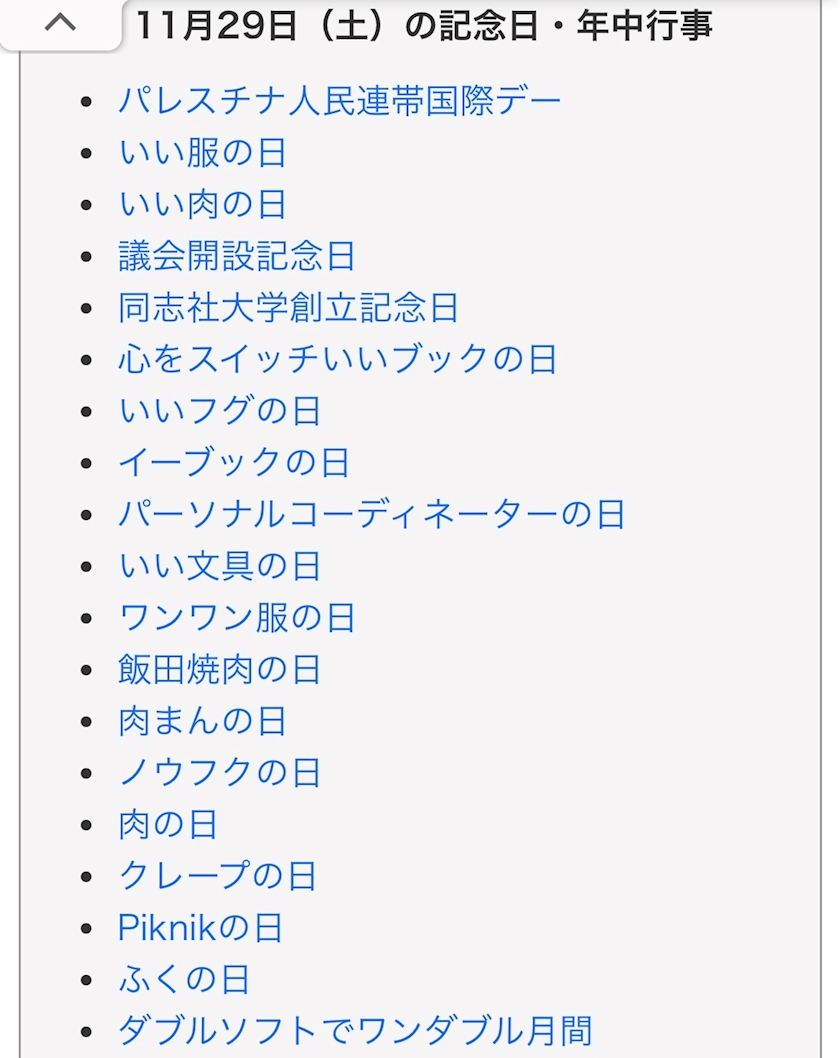Screen dimensions: 840x1058
Task: Open the ふくの日 link
Action: pos(184,980)
